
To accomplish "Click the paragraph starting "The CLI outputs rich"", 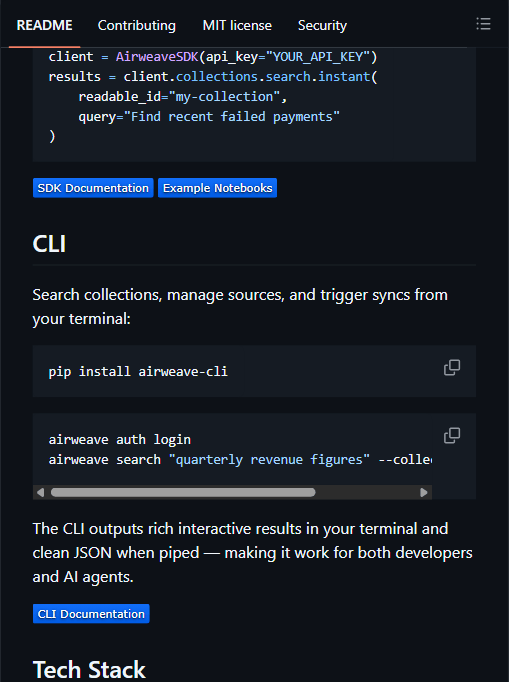I will (x=253, y=552).
